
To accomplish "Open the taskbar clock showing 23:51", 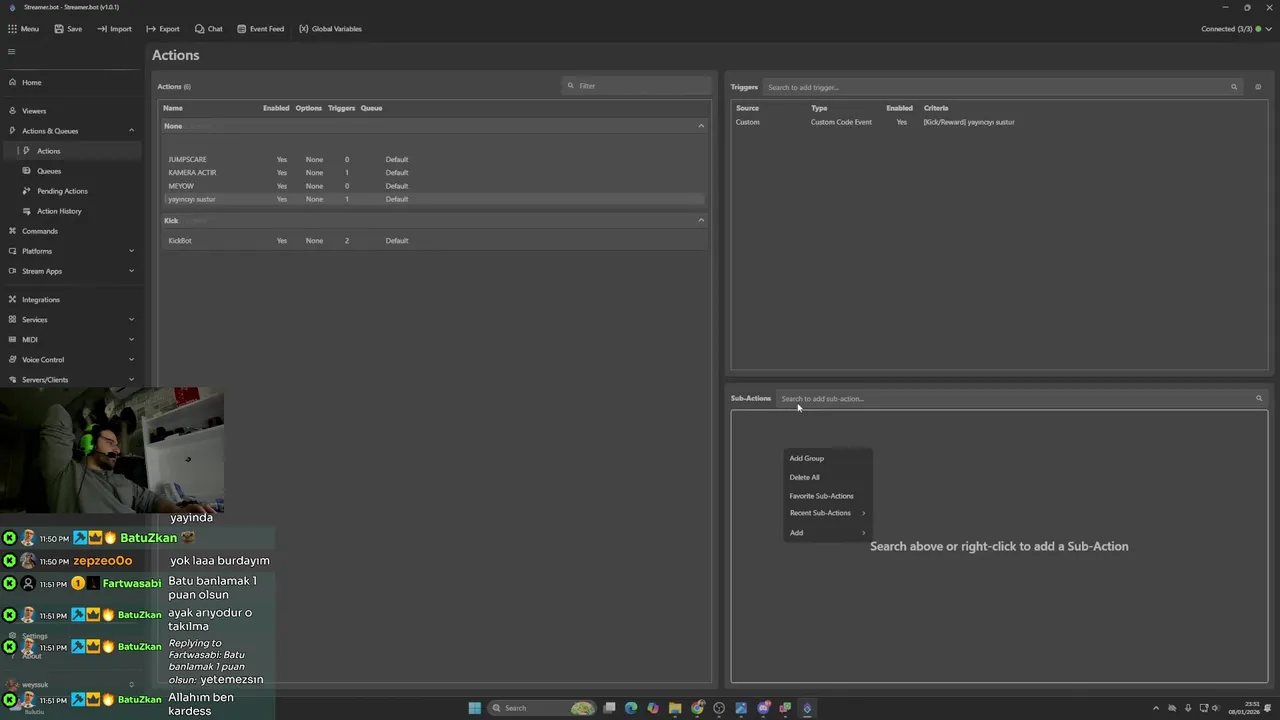I will pyautogui.click(x=1244, y=708).
